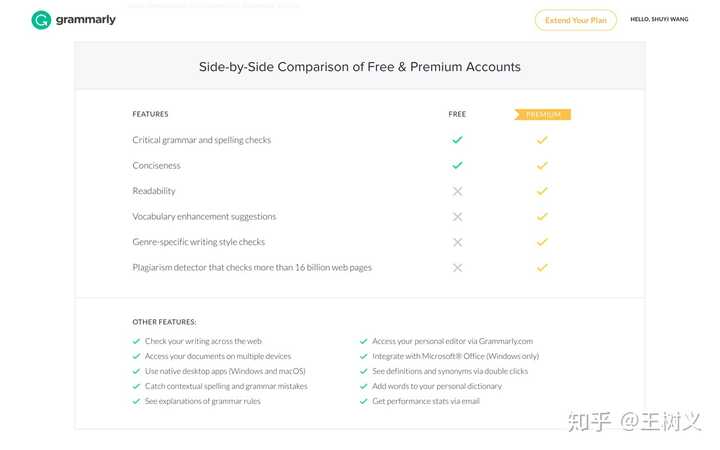This screenshot has height=450, width=720.
Task: Click the Extend Your Plan button
Action: point(575,20)
